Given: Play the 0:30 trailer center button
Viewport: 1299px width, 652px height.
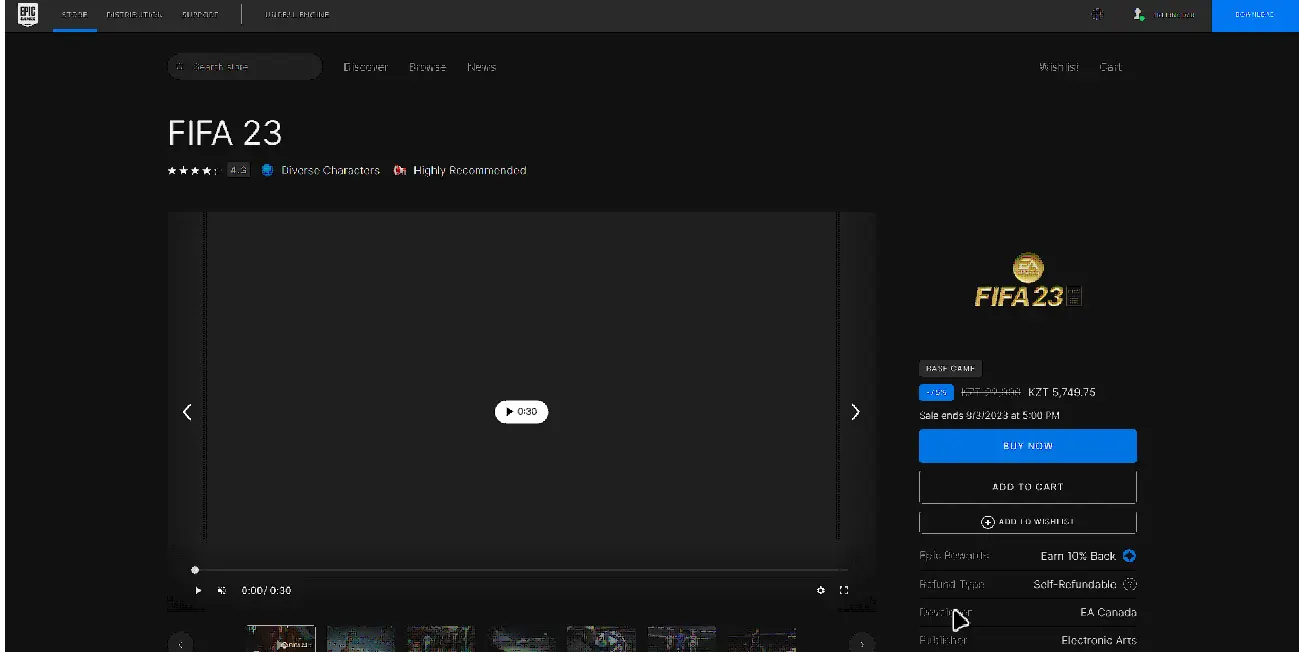Looking at the screenshot, I should pos(522,412).
